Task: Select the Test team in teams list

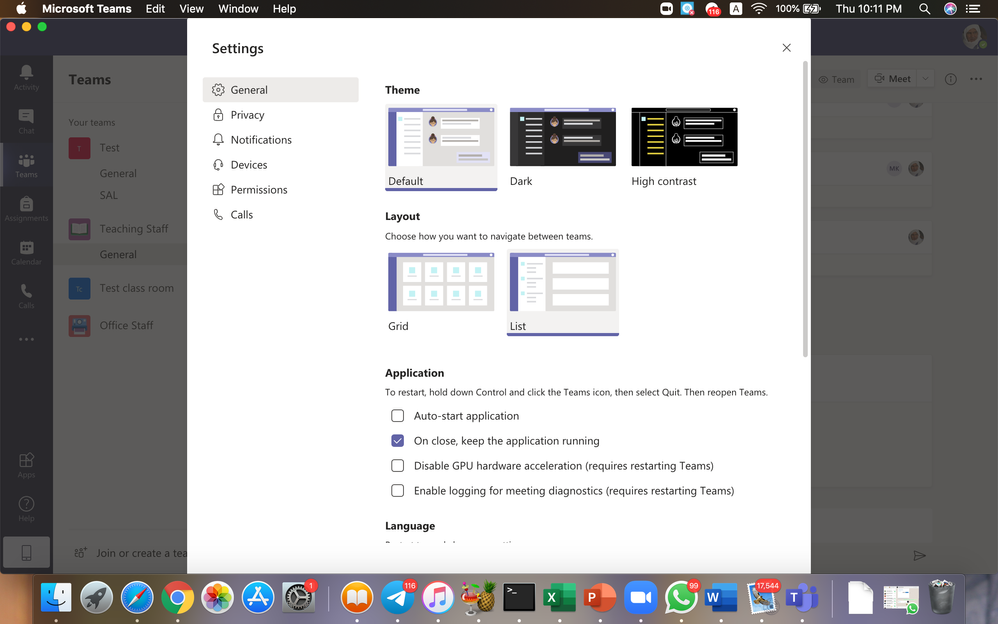Action: pyautogui.click(x=109, y=148)
